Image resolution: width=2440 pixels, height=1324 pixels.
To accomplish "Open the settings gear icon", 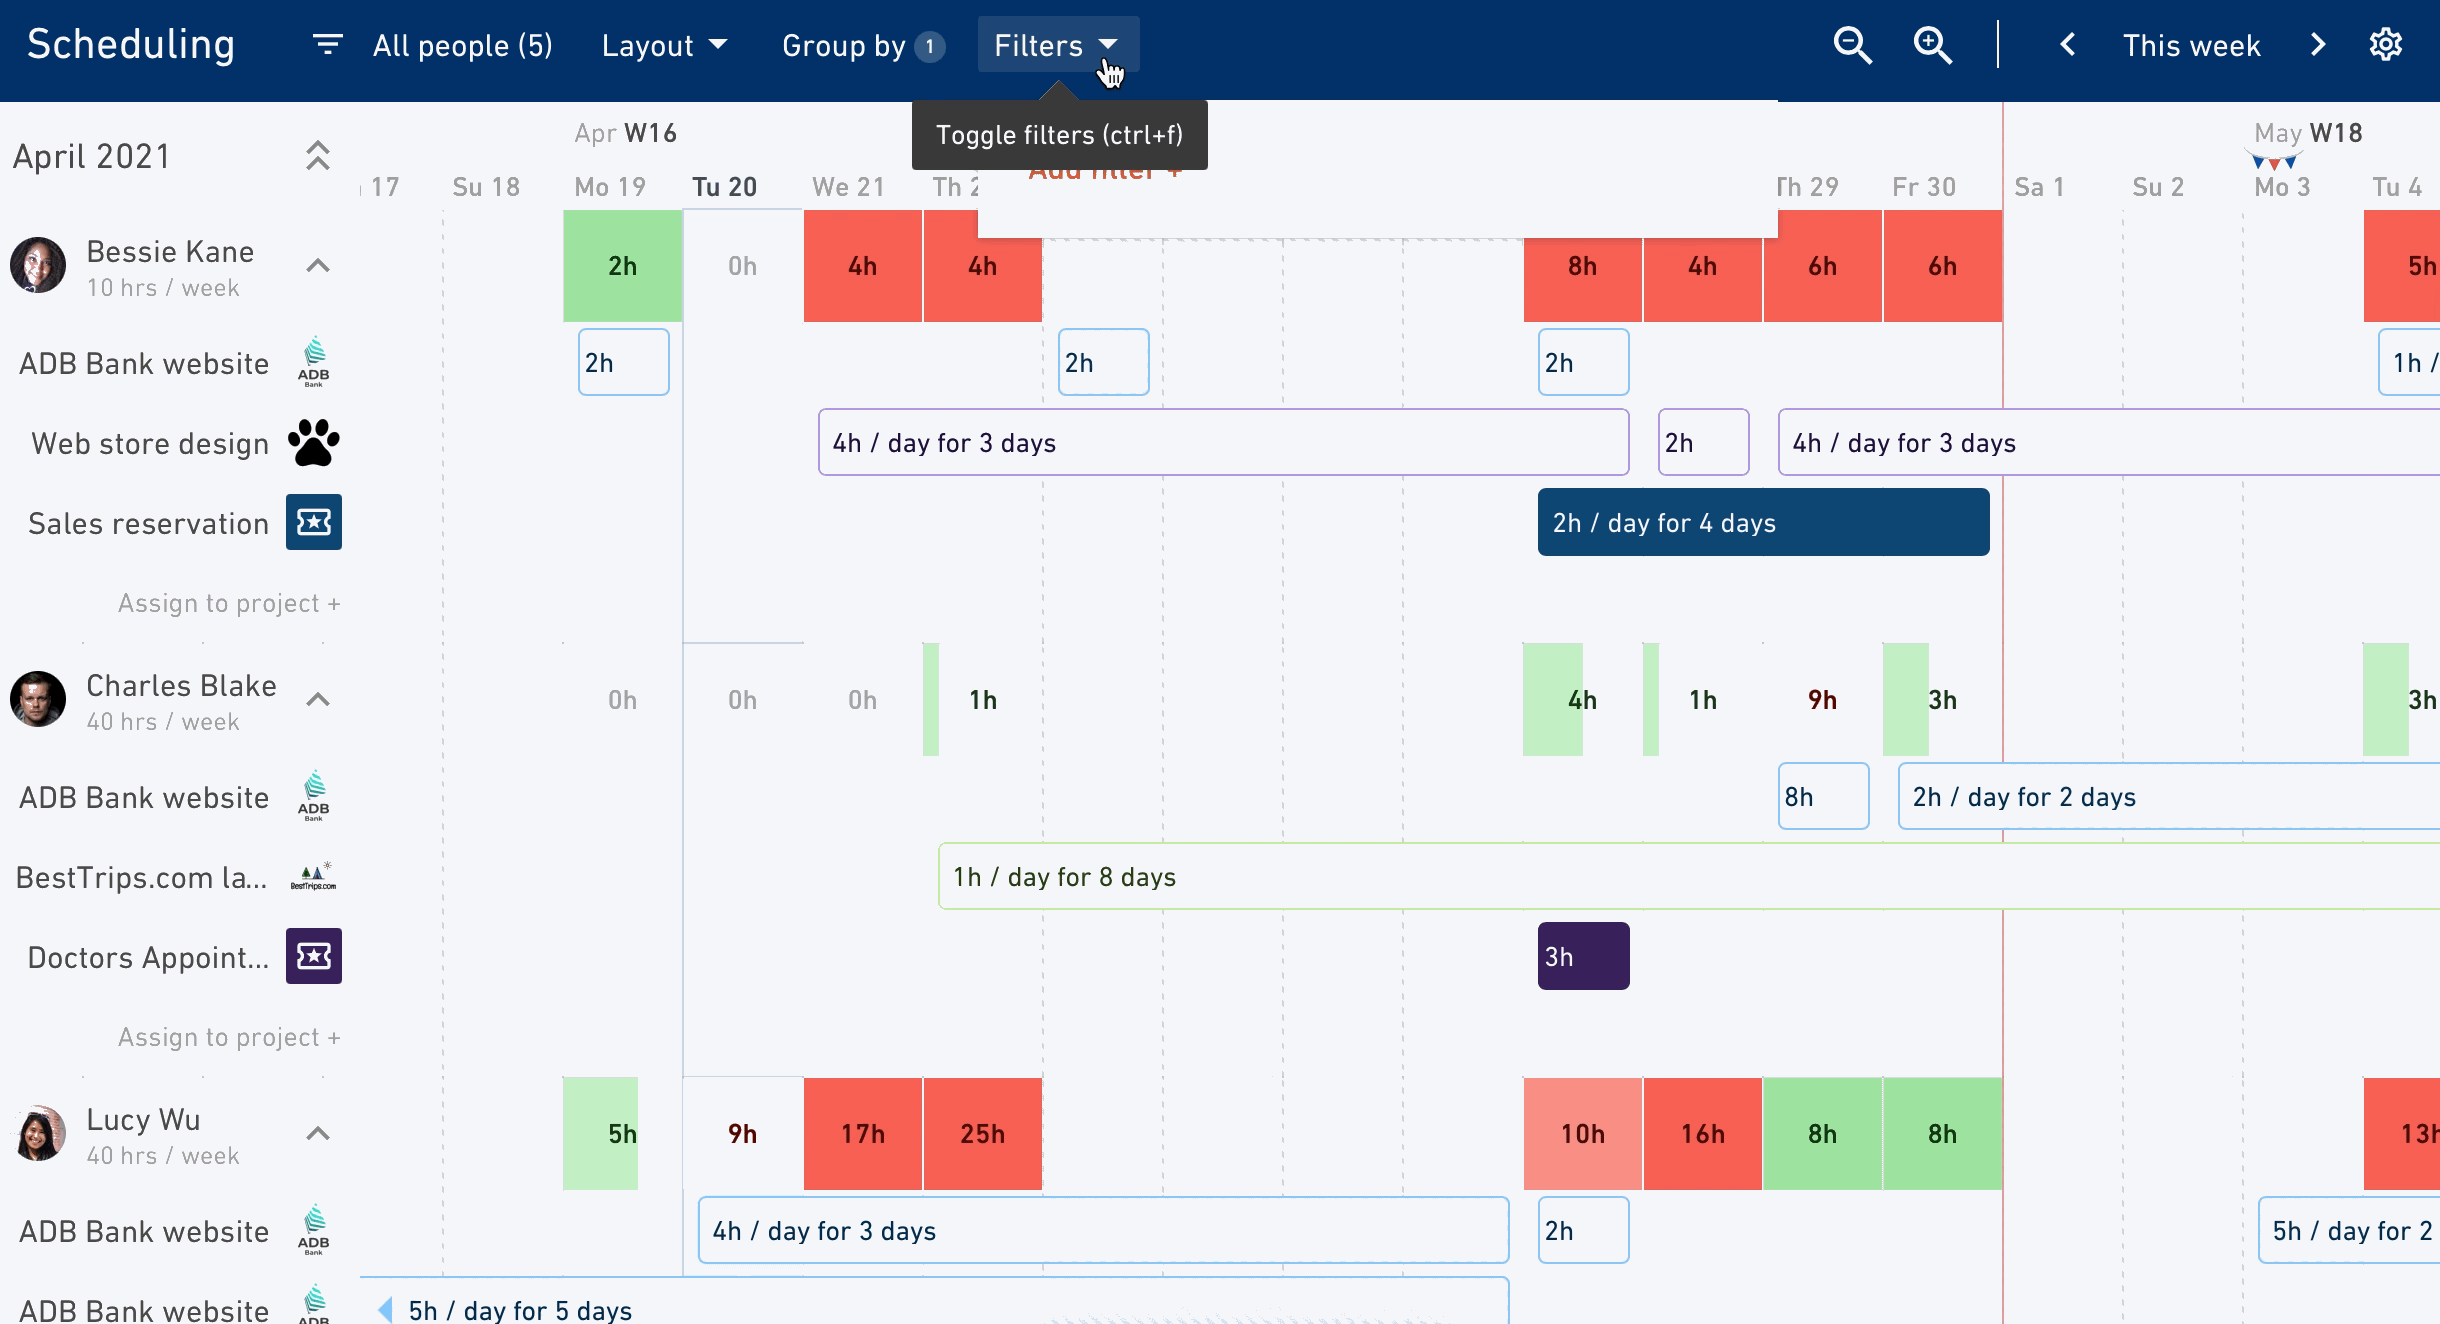I will [2386, 45].
